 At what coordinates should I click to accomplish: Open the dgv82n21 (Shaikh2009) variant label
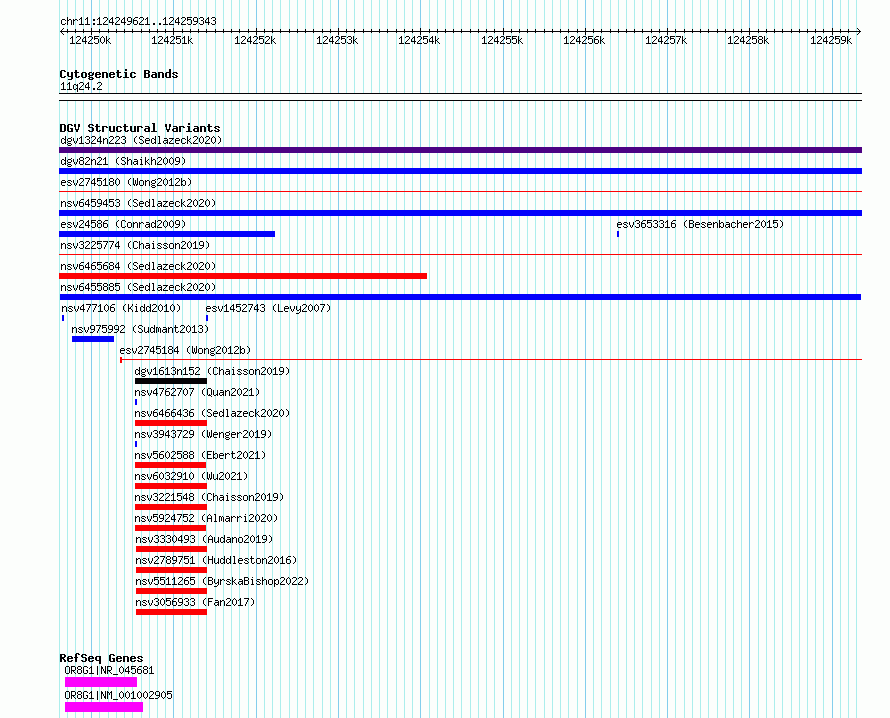click(x=123, y=161)
